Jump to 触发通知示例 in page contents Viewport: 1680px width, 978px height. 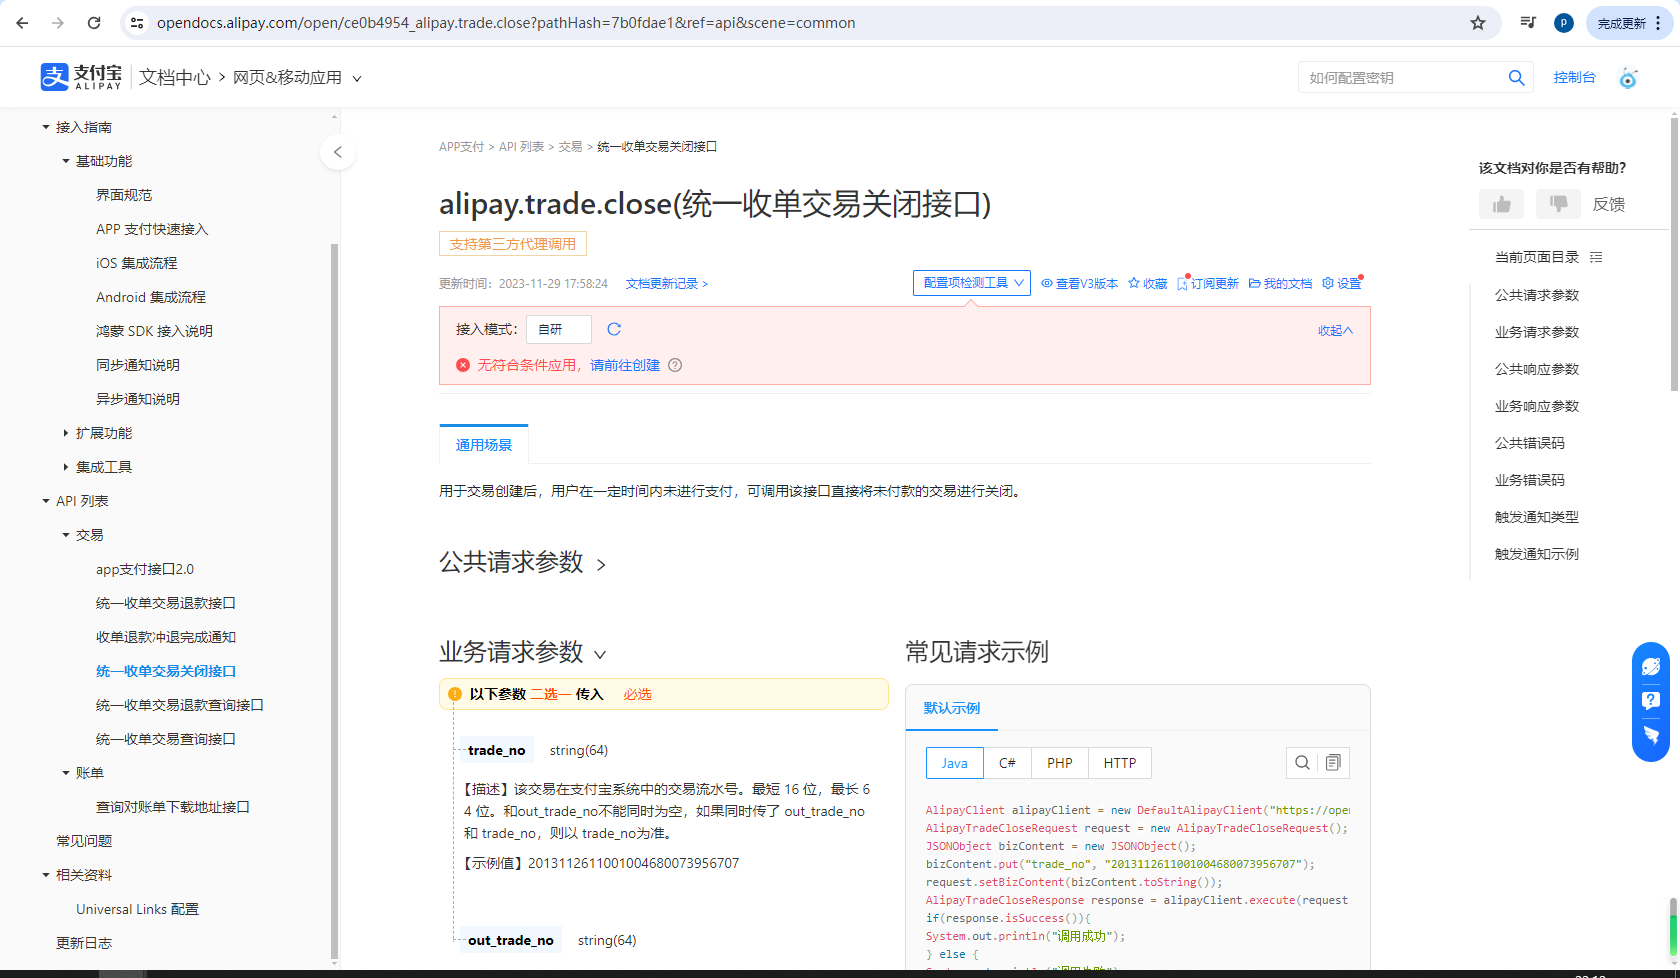1536,554
